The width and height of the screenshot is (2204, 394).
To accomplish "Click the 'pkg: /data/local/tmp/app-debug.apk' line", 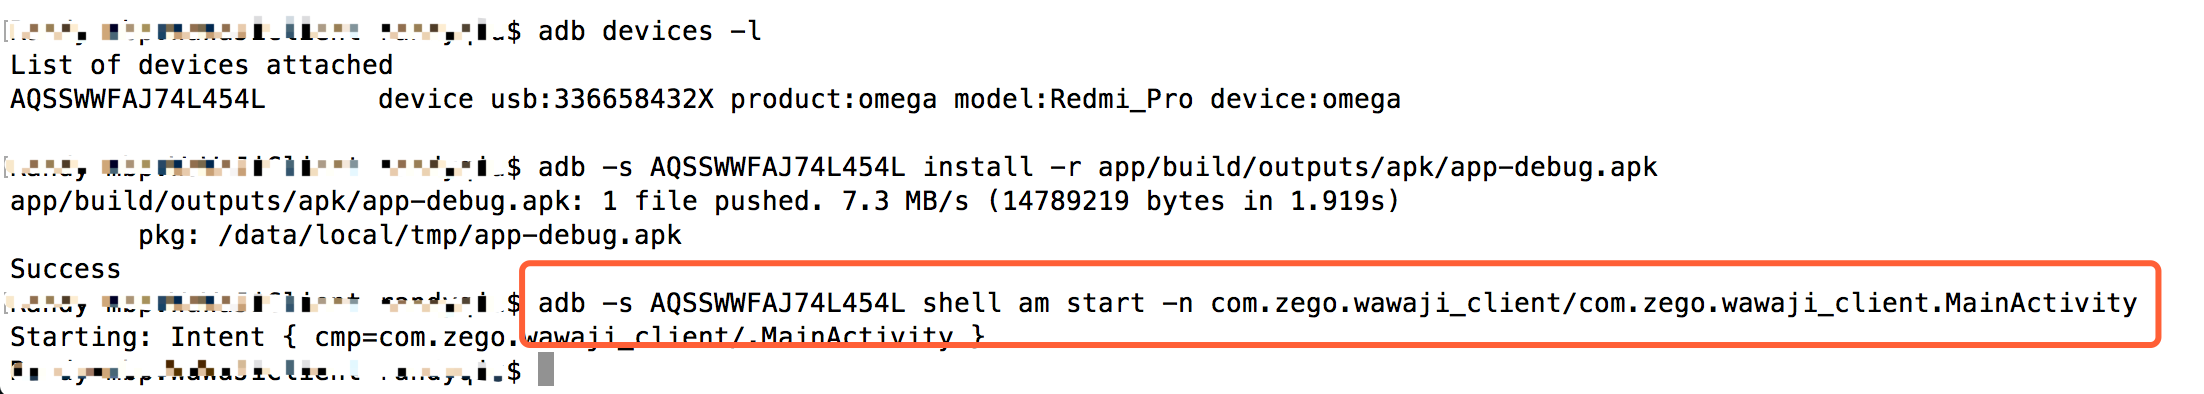I will click(x=410, y=235).
